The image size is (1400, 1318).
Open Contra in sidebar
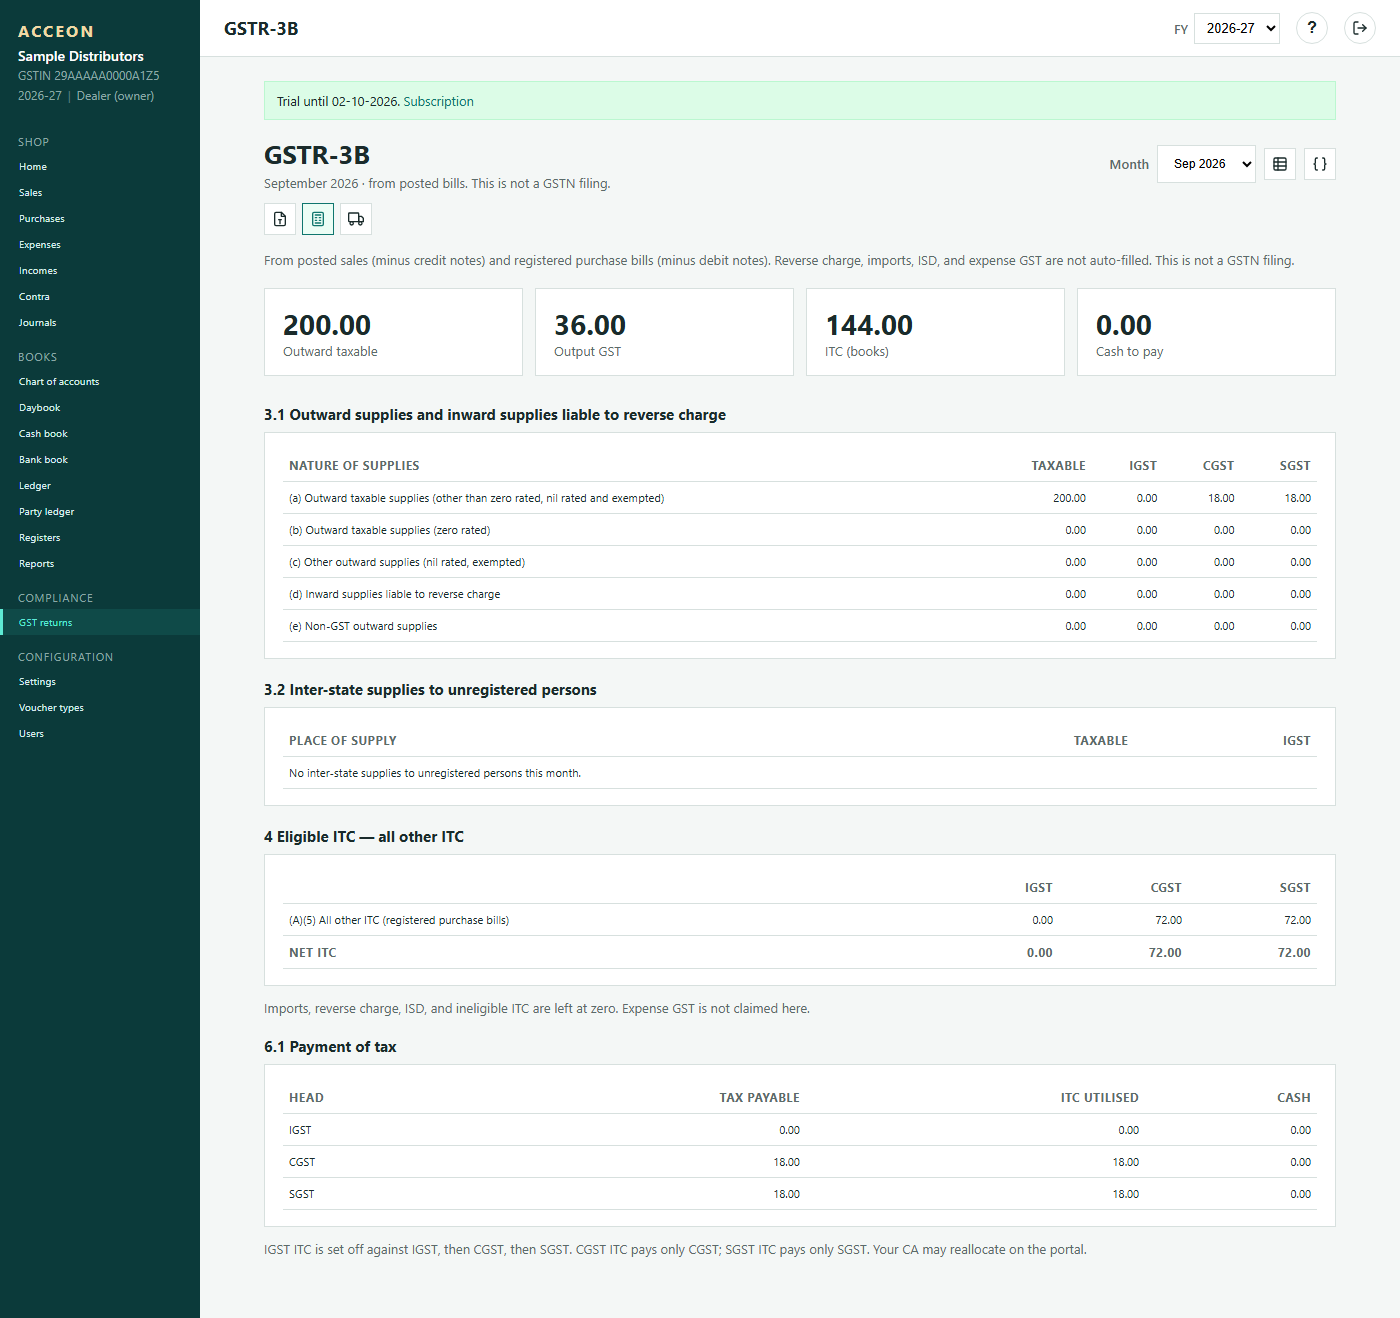coord(34,297)
